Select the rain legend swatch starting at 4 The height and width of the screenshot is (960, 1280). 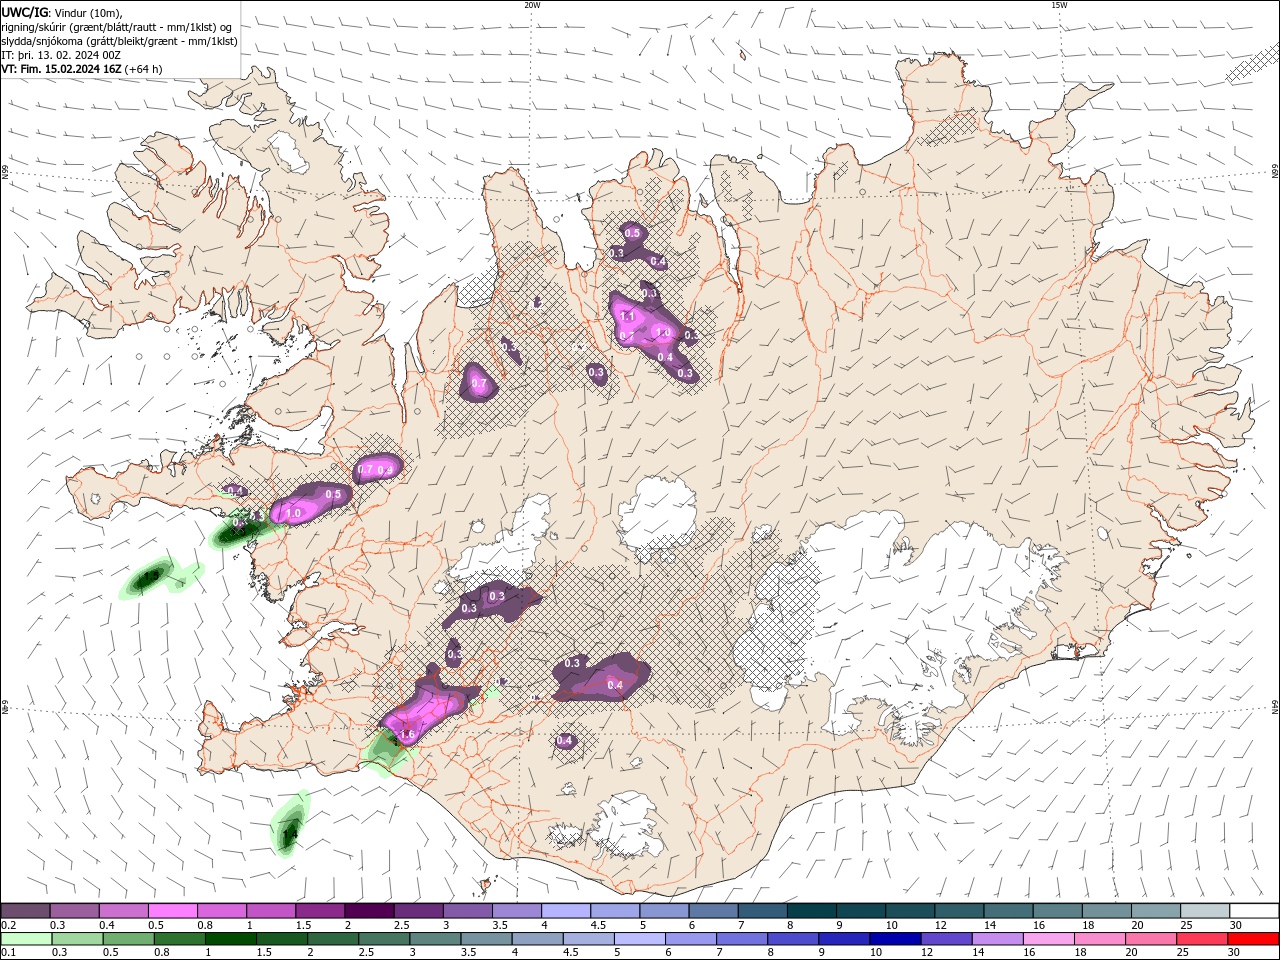[537, 939]
